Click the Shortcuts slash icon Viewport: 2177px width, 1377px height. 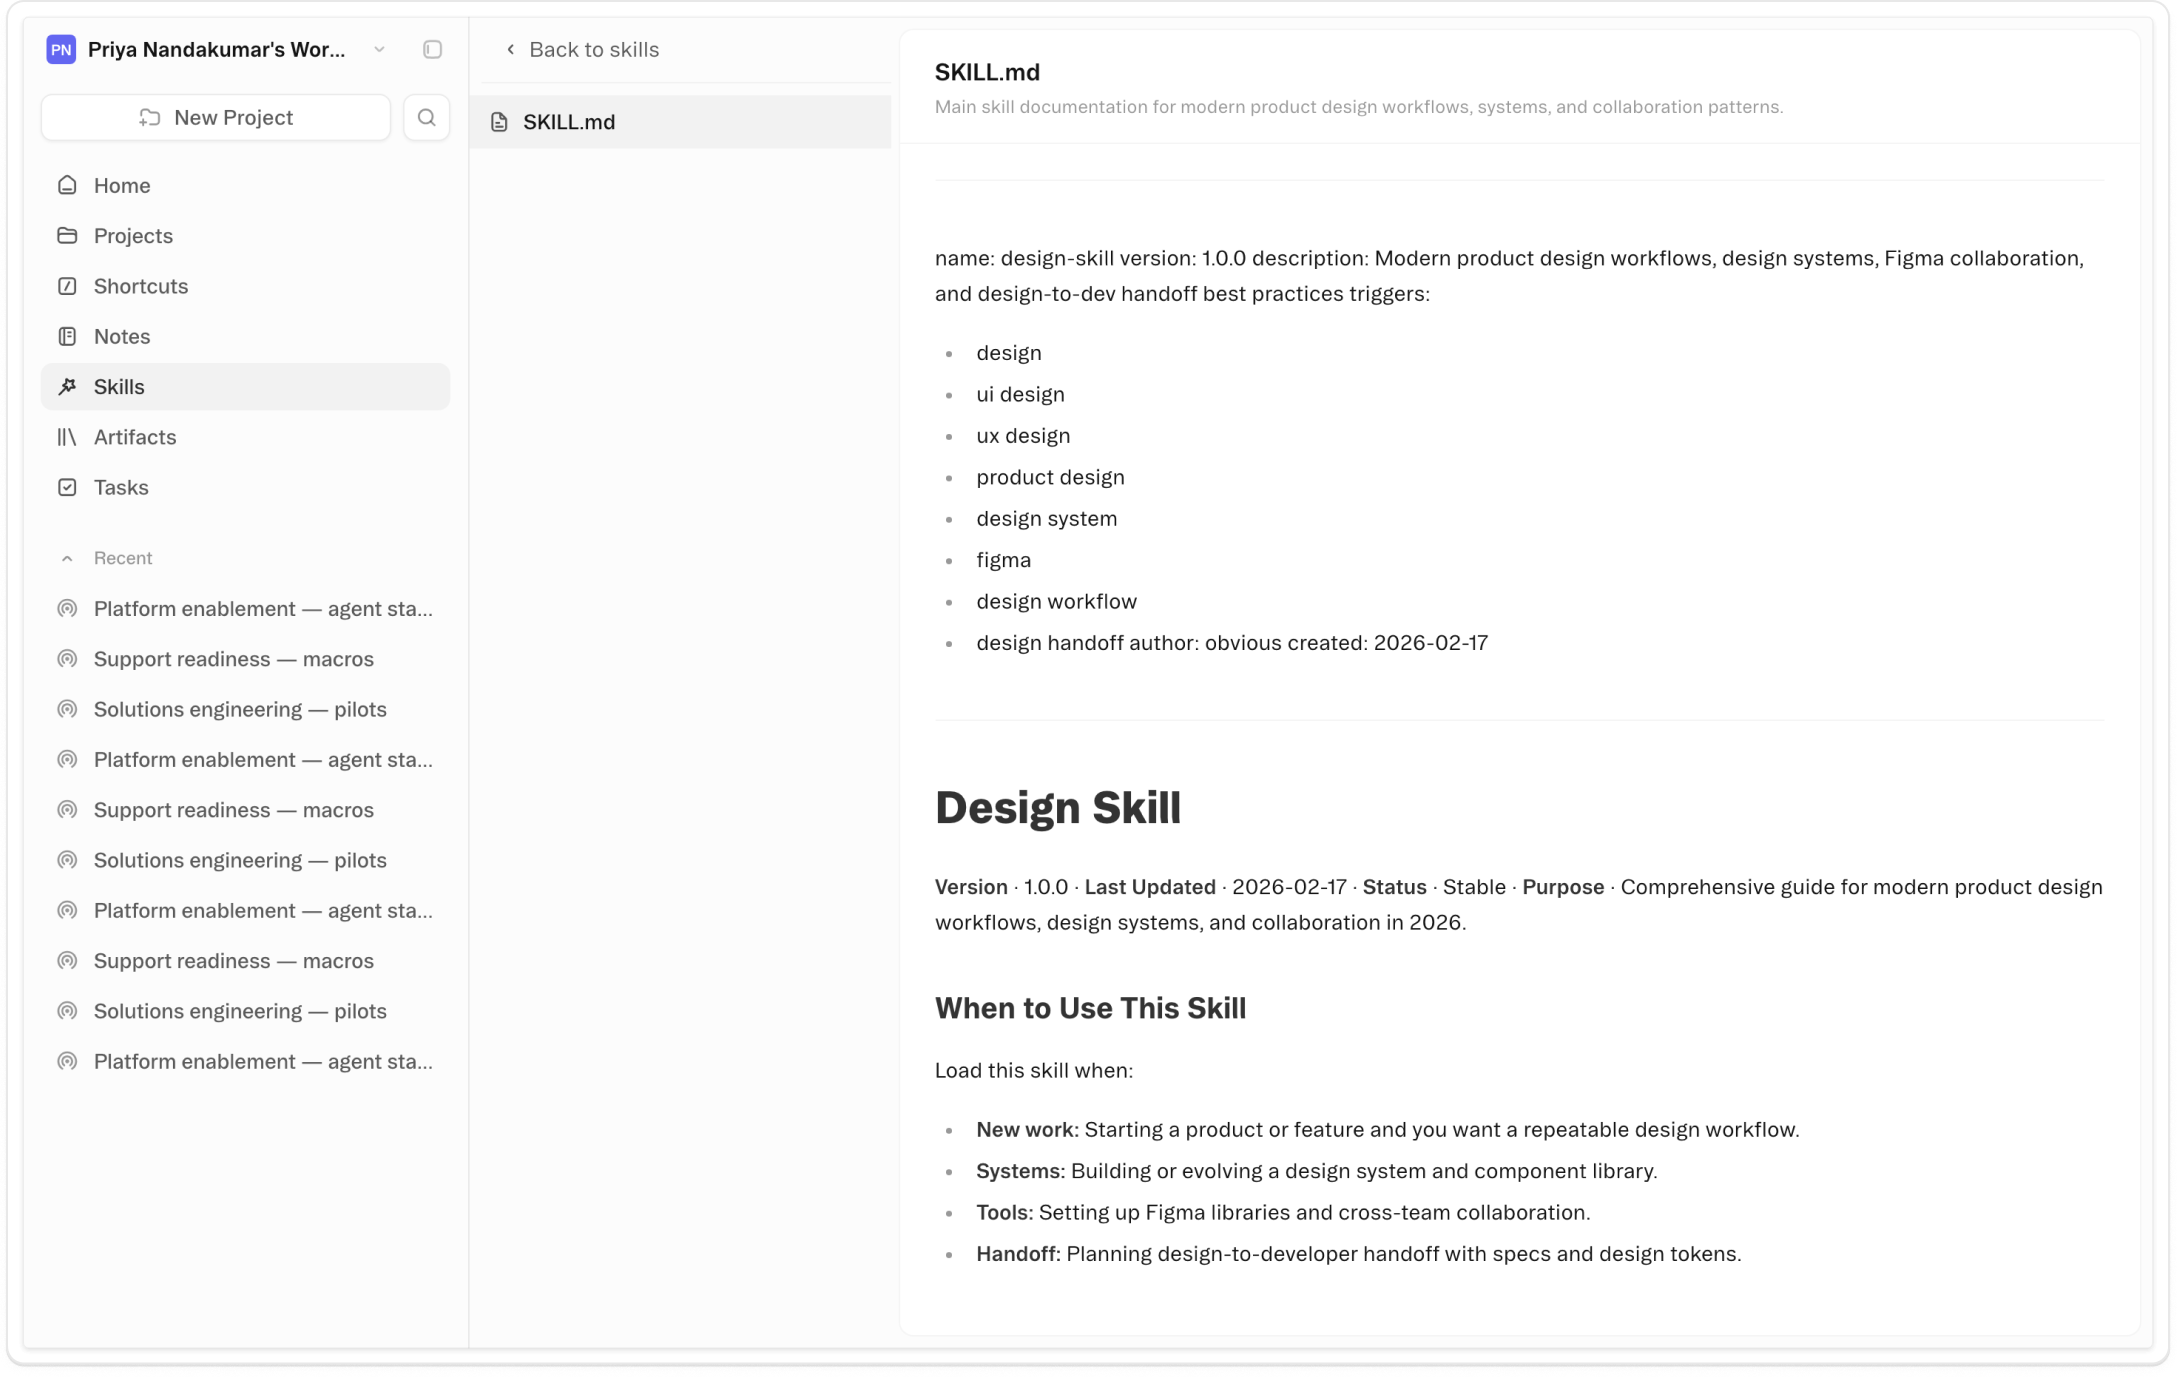point(67,286)
